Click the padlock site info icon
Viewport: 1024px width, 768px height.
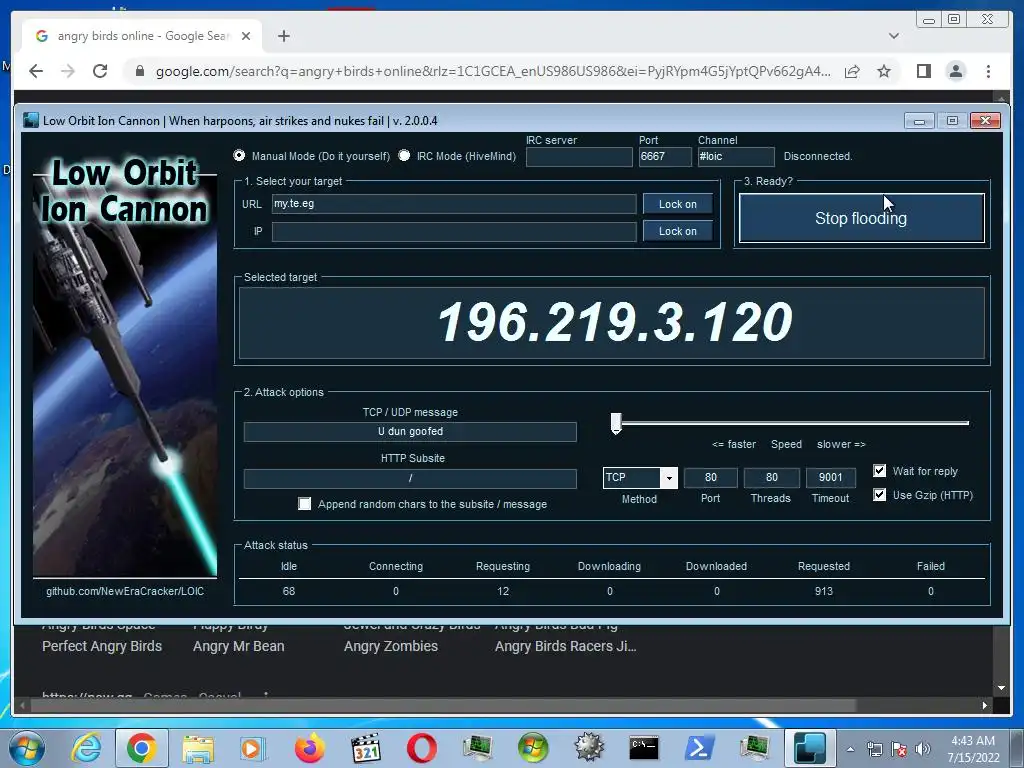(x=140, y=71)
